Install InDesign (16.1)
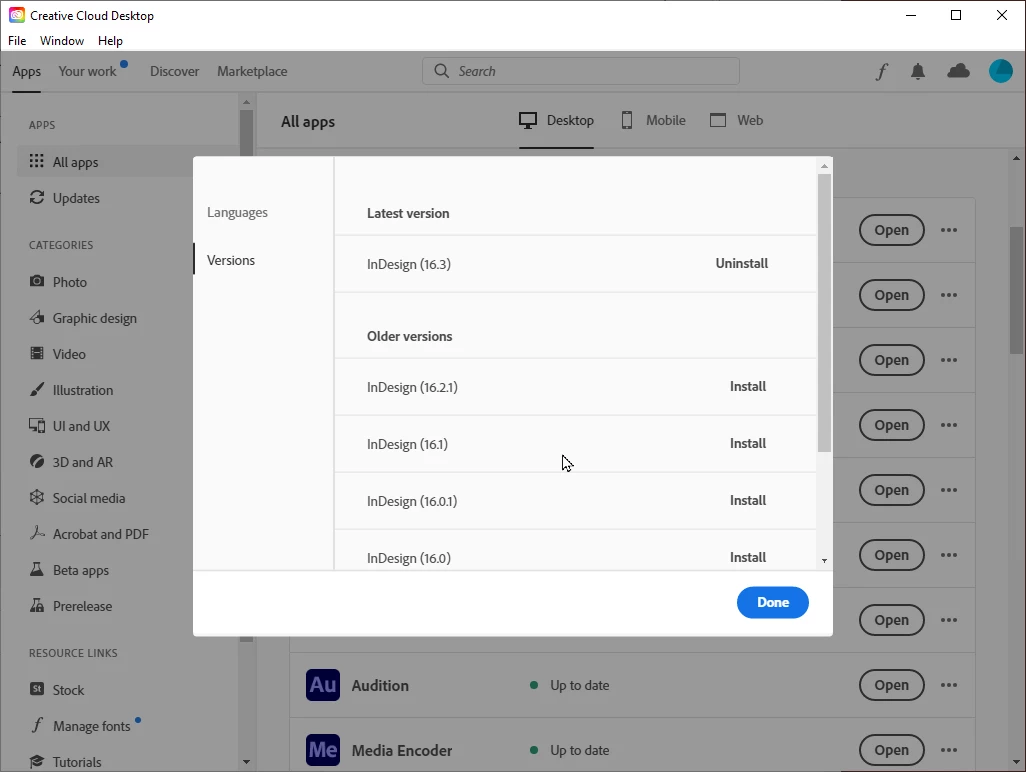1026x772 pixels. (748, 443)
